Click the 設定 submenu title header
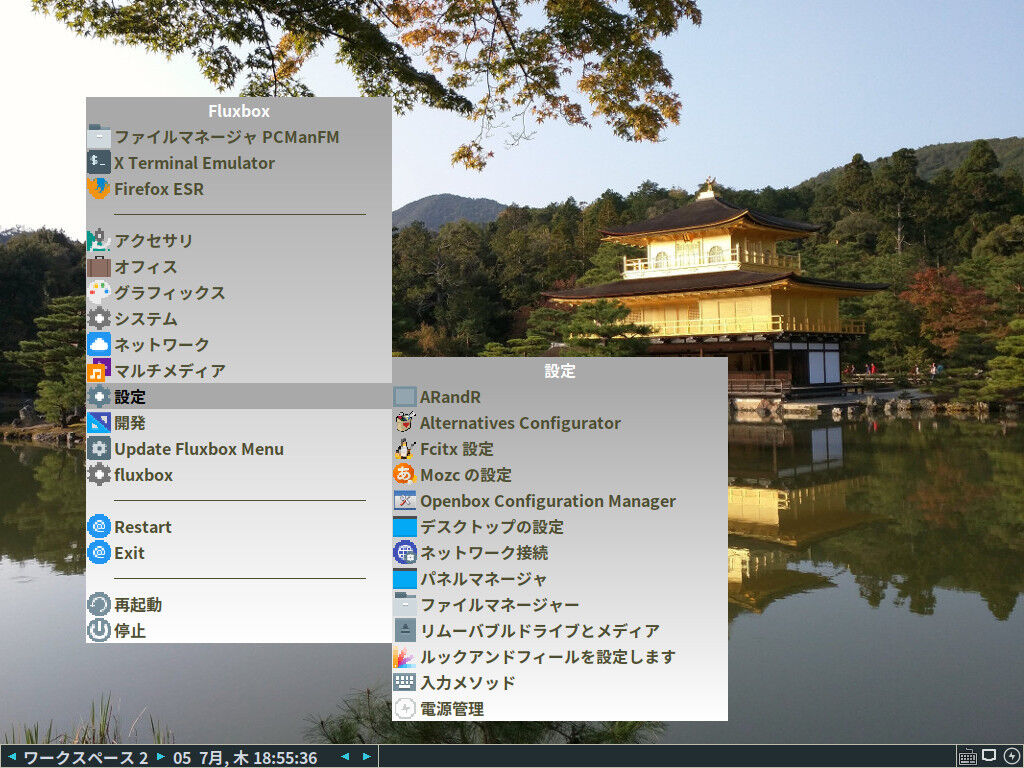This screenshot has width=1024, height=768. tap(560, 370)
